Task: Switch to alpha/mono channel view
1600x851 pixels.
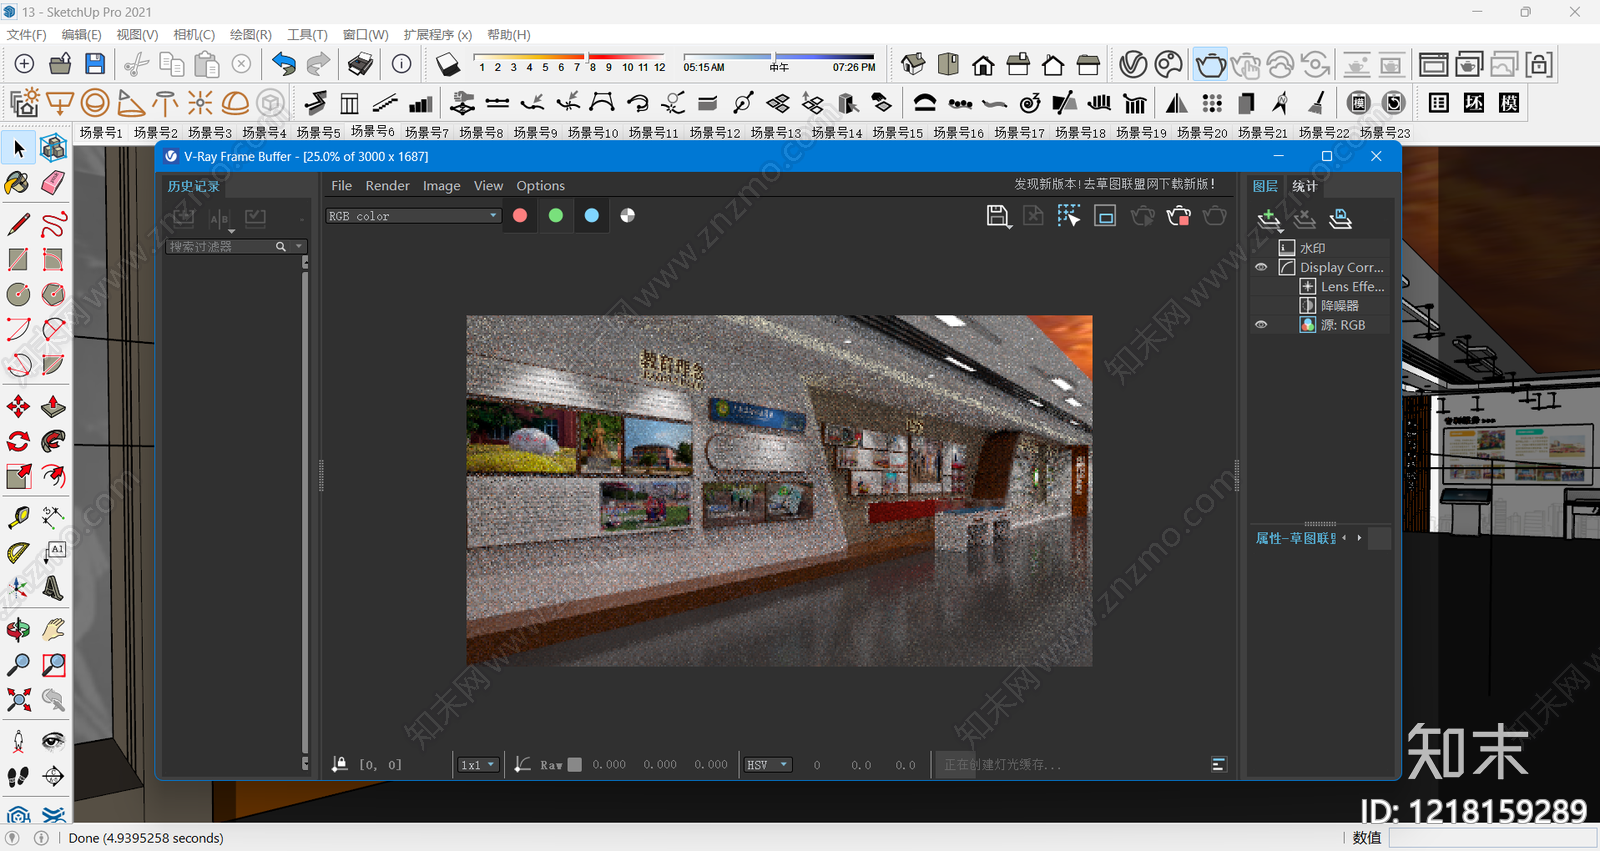Action: (628, 215)
